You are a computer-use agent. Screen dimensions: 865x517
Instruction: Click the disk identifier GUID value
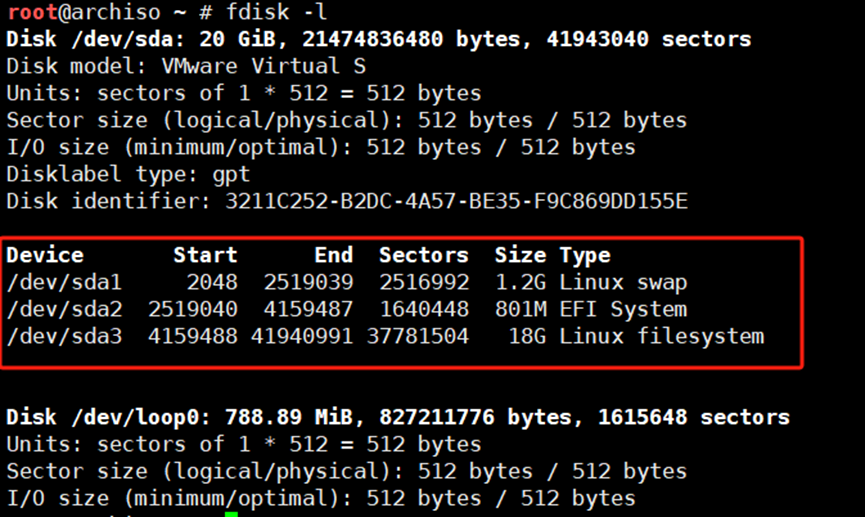[456, 202]
